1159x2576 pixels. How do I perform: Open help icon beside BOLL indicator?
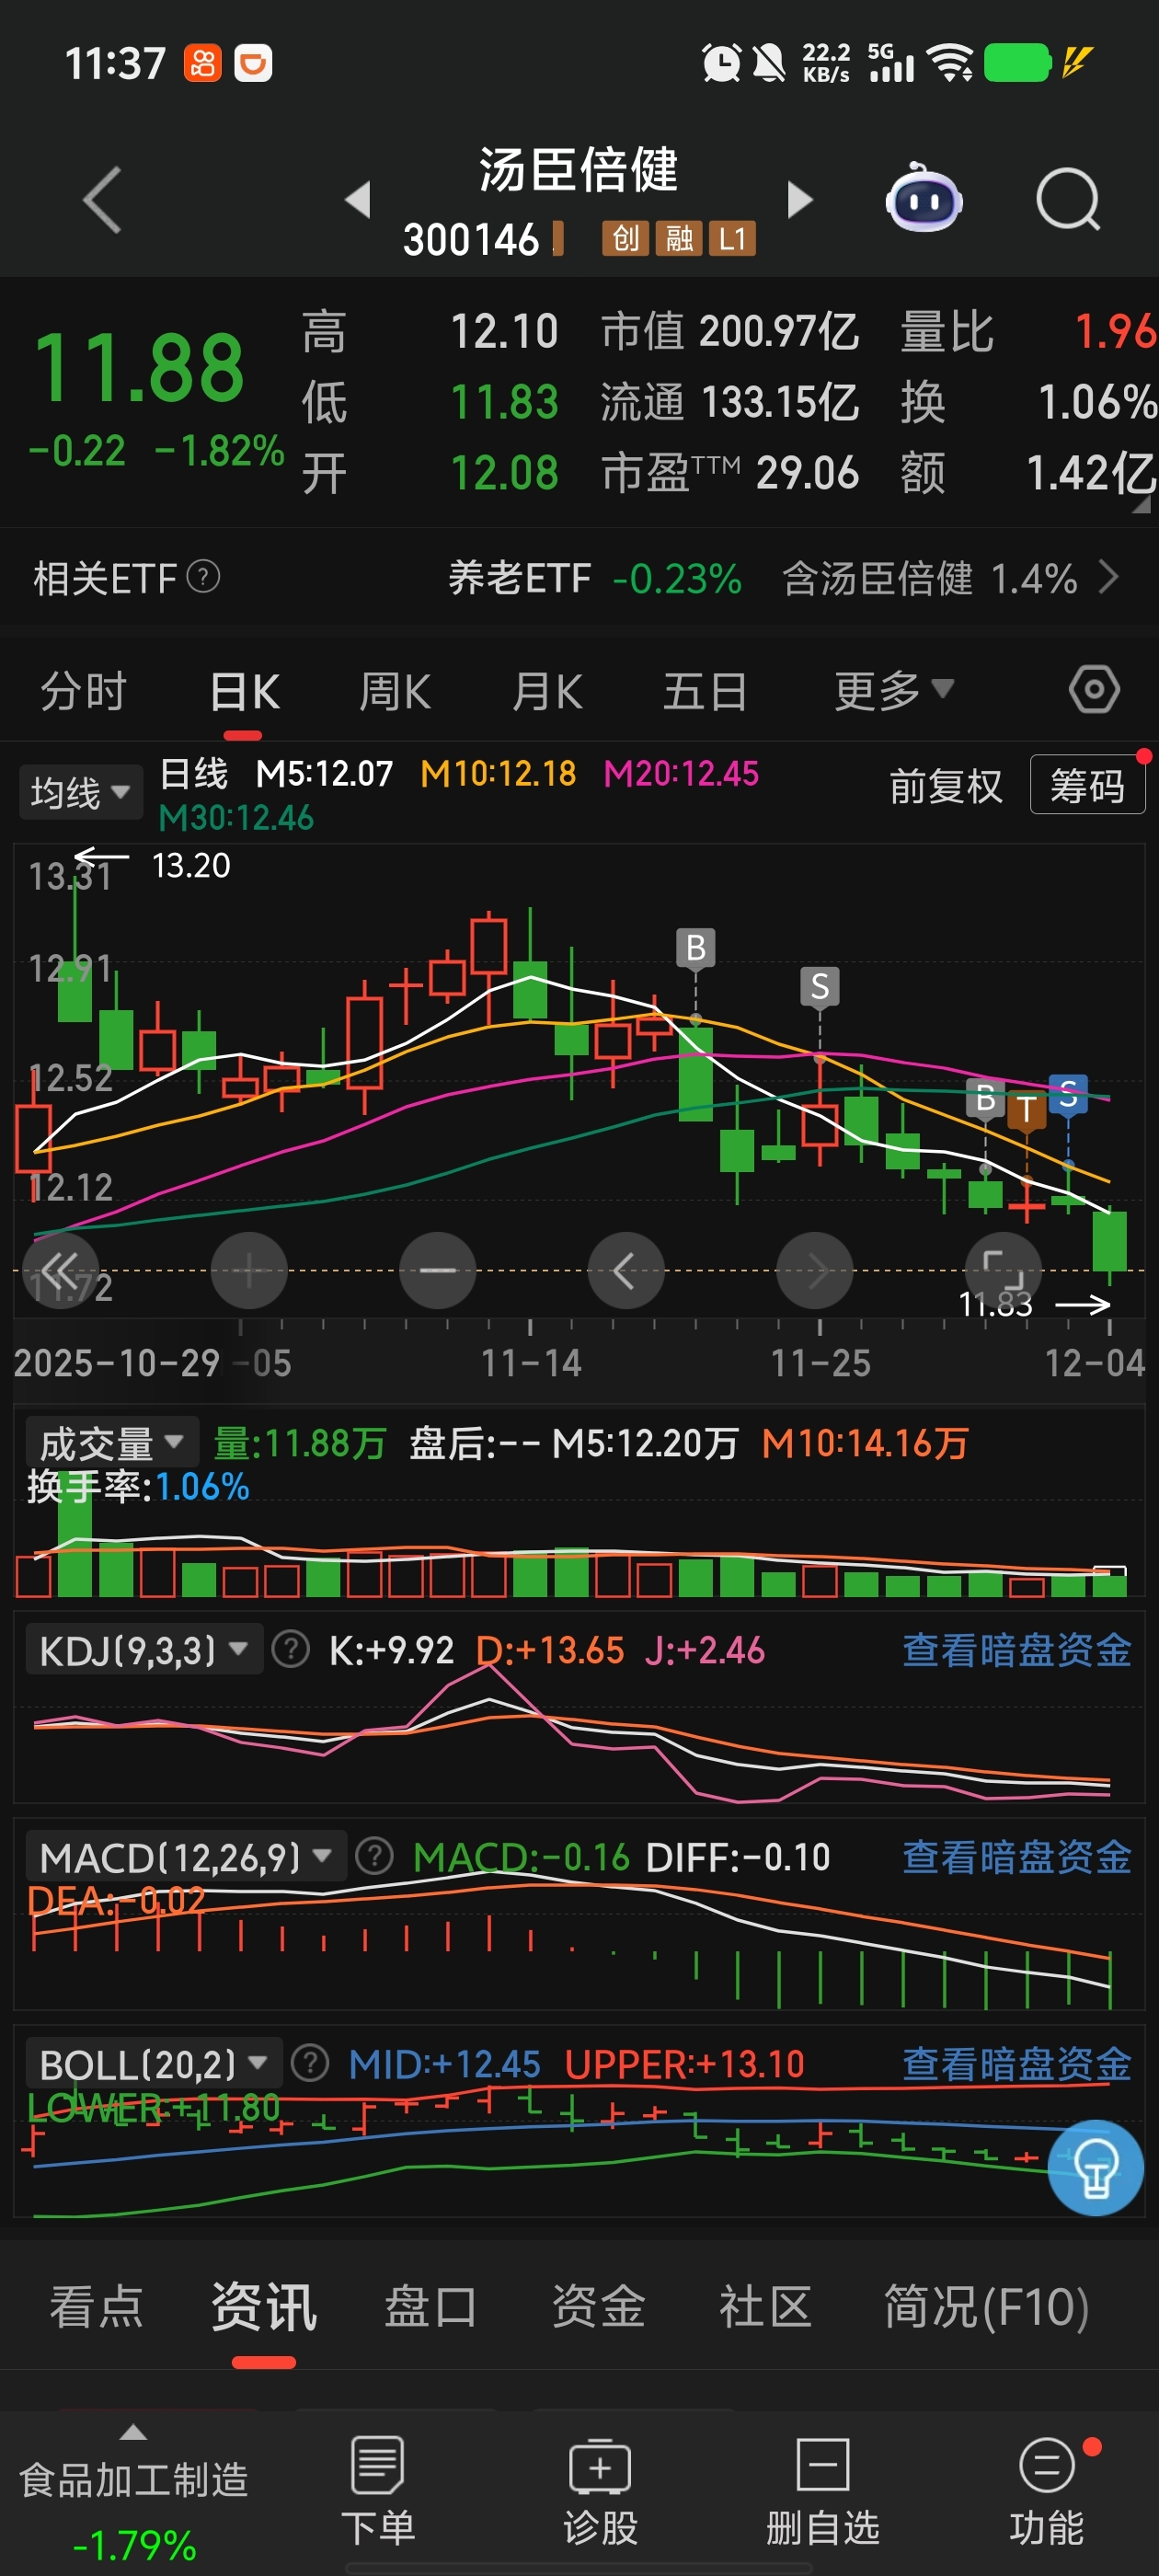click(x=310, y=2063)
